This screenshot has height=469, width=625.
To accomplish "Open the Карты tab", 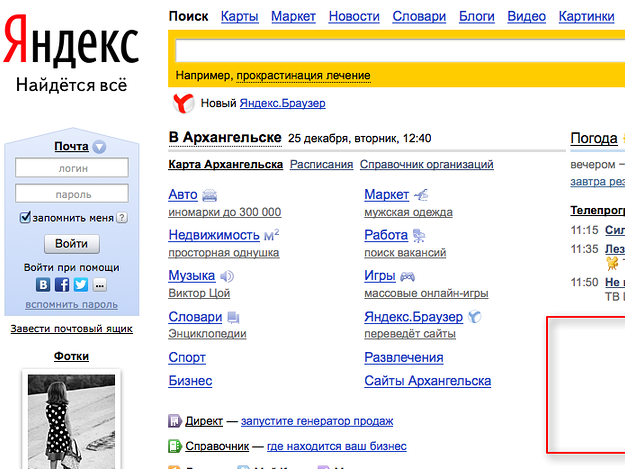I will [240, 16].
